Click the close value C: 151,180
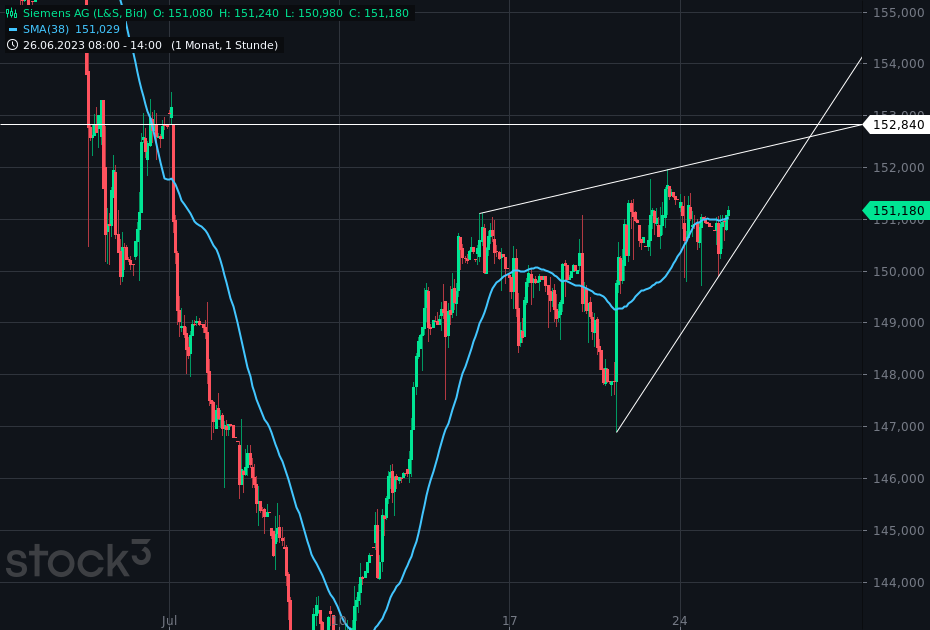930x630 pixels. (x=379, y=13)
